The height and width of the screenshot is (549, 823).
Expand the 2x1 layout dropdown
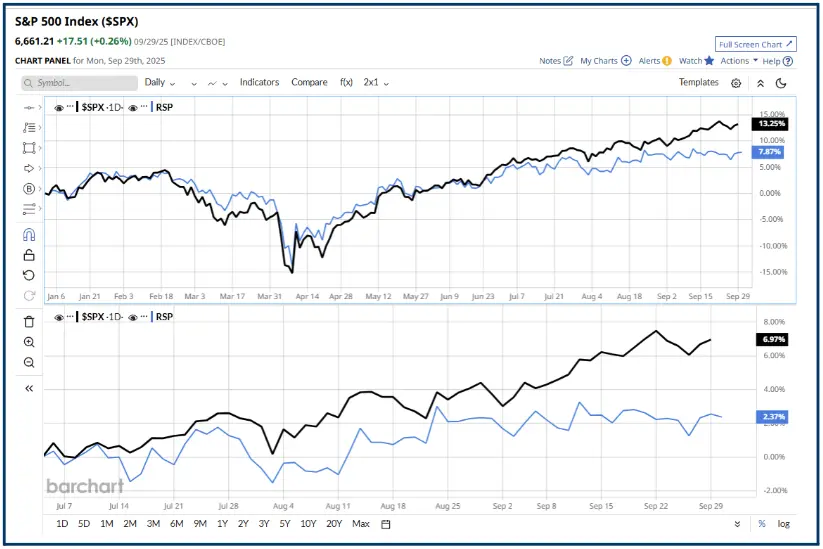point(376,83)
